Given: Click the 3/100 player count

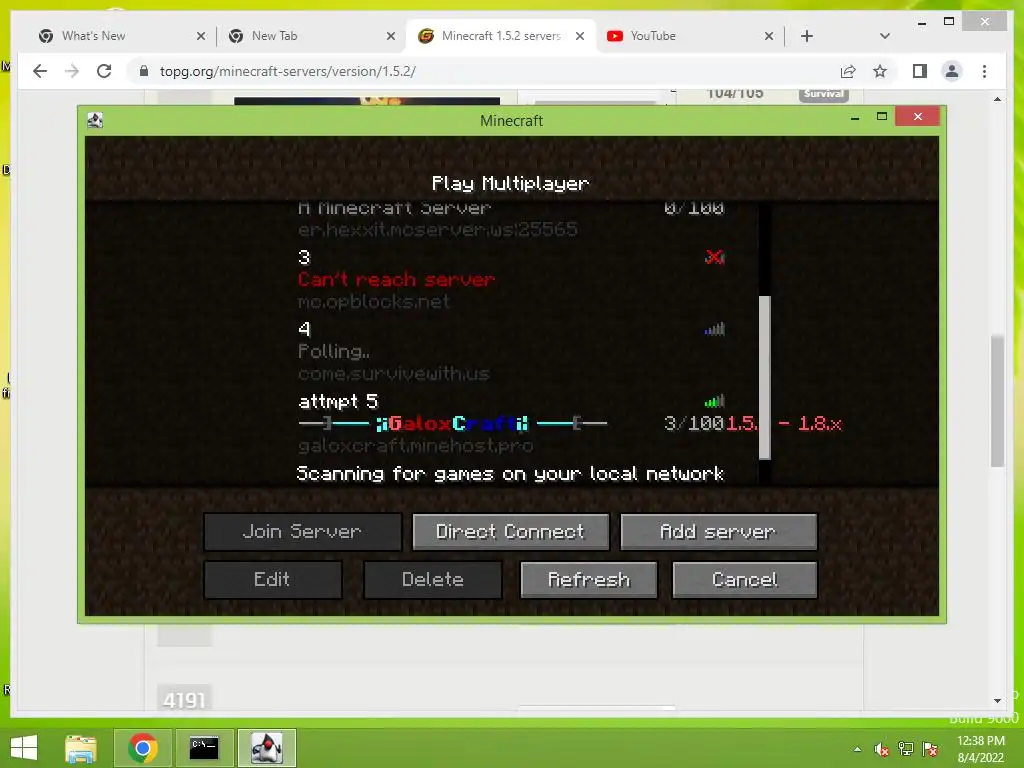Looking at the screenshot, I should (694, 424).
